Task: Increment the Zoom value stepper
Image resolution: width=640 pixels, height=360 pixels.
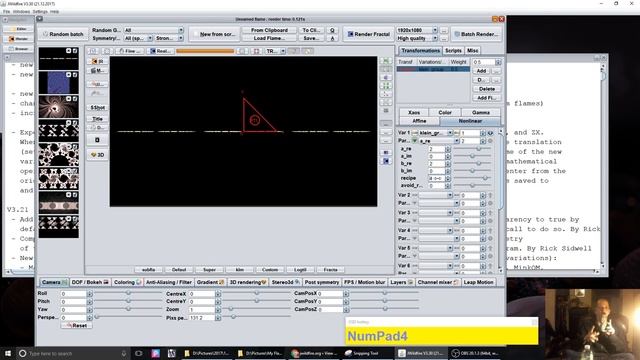Action: coord(218,308)
